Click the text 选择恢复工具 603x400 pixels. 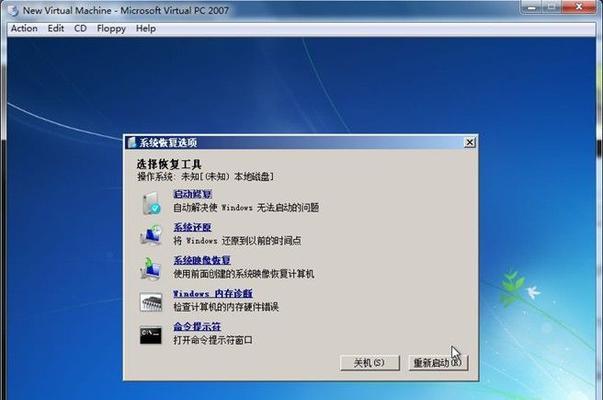[x=169, y=164]
